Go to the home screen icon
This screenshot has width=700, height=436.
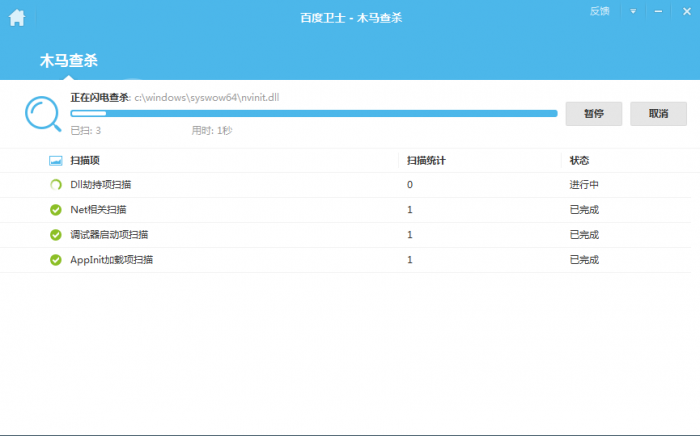[x=17, y=18]
